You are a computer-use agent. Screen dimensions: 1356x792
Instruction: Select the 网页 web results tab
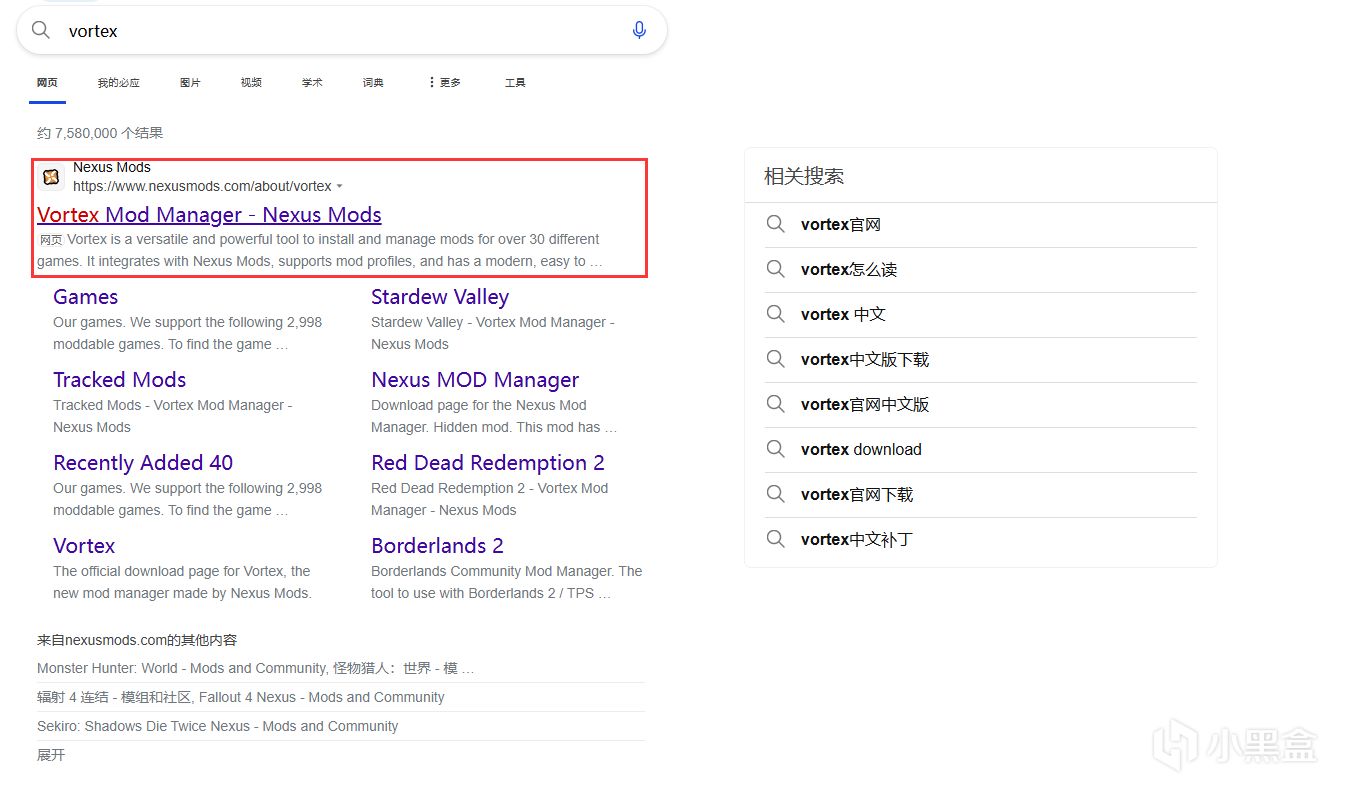(47, 82)
